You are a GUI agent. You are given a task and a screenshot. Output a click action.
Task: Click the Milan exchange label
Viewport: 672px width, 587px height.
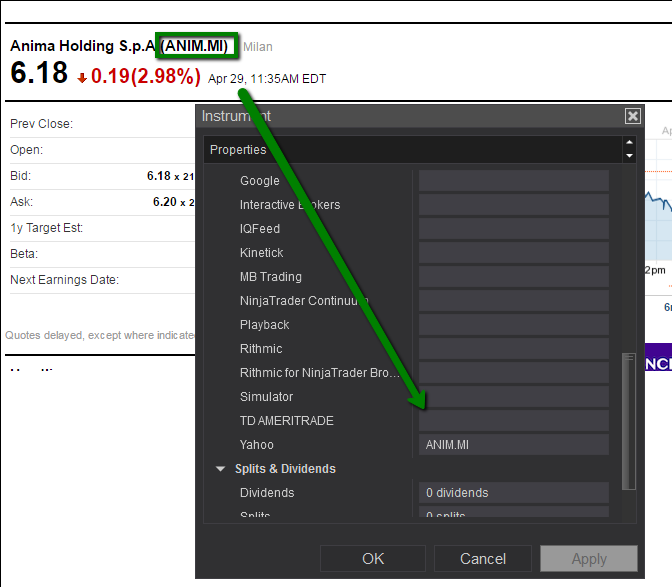point(258,47)
